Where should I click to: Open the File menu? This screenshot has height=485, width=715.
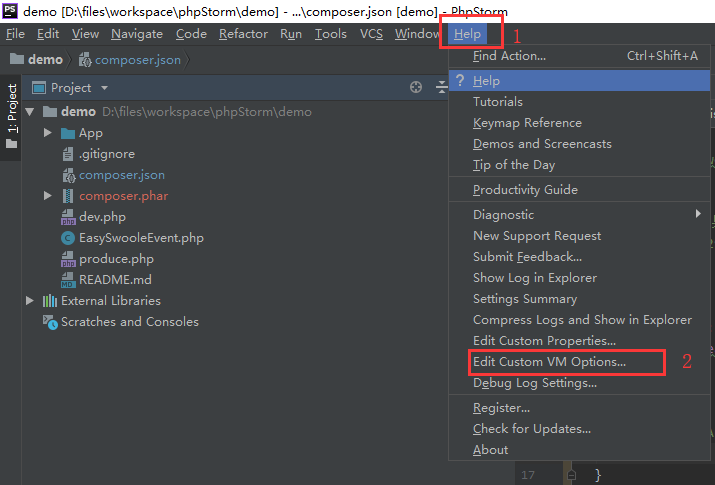(15, 34)
